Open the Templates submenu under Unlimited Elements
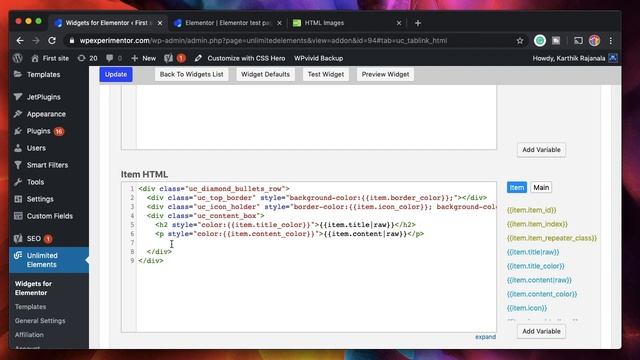The width and height of the screenshot is (640, 360). [31, 307]
